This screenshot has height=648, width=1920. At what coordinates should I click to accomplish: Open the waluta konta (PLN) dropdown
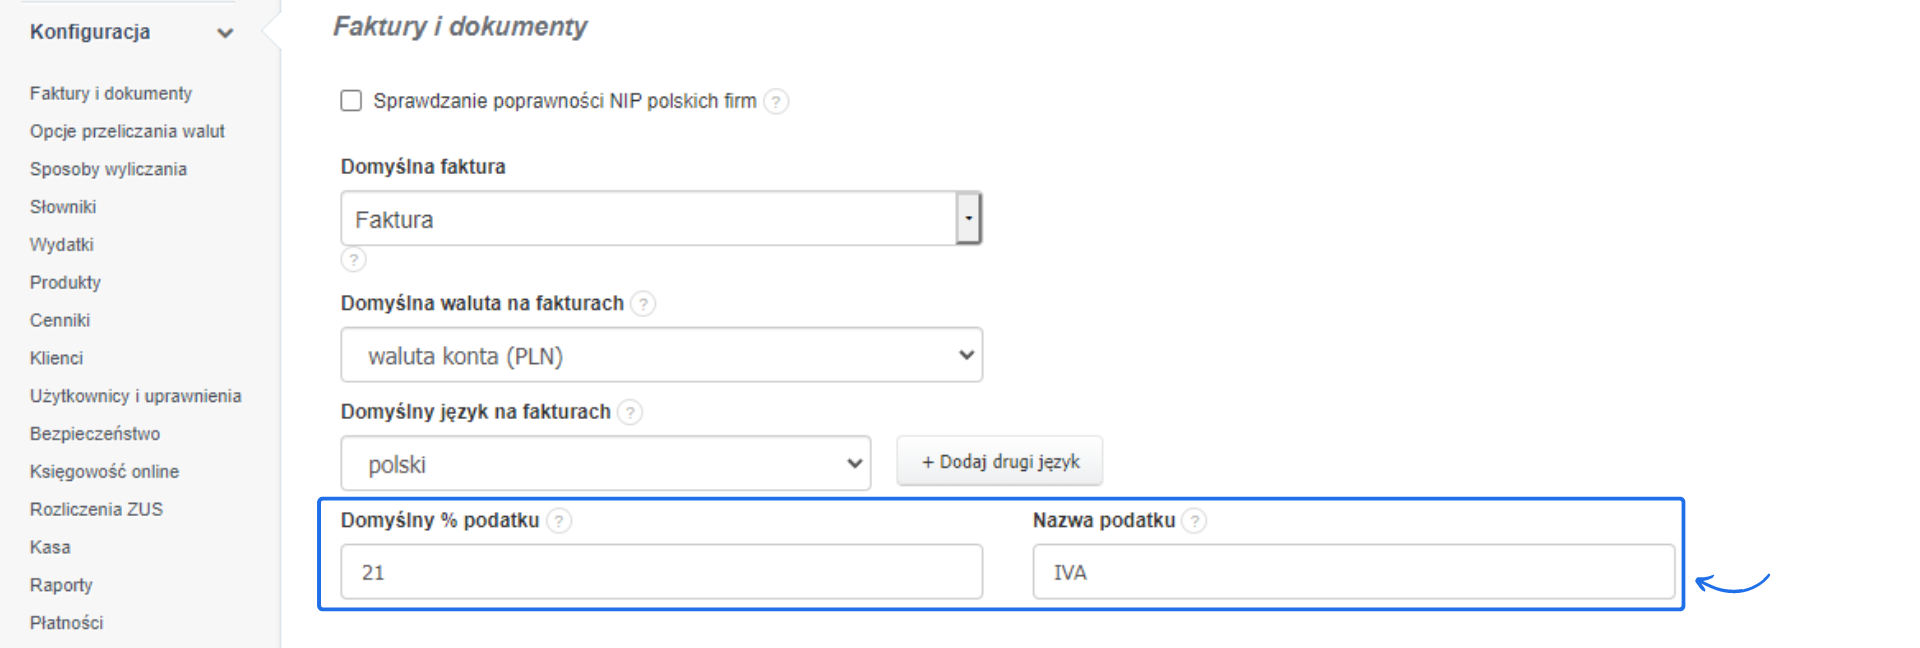[x=661, y=355]
